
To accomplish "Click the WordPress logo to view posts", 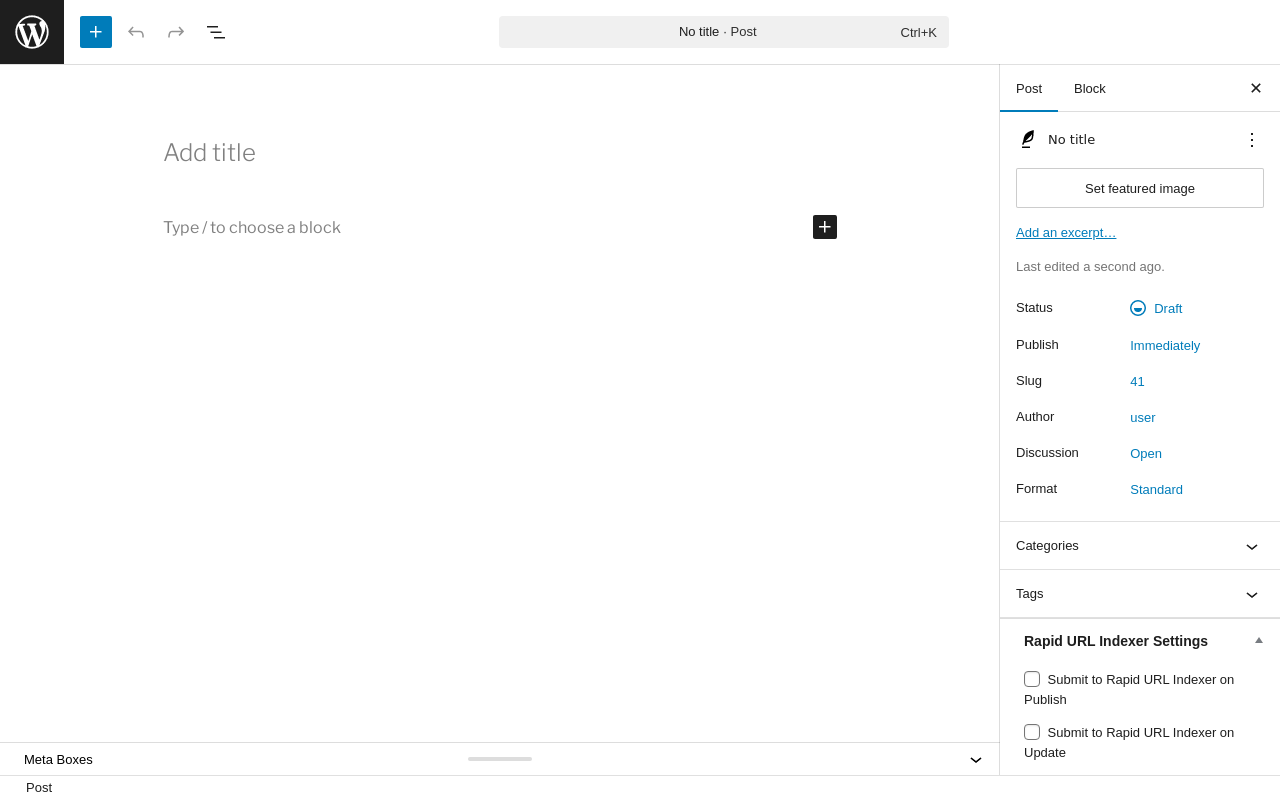I will click(x=32, y=32).
